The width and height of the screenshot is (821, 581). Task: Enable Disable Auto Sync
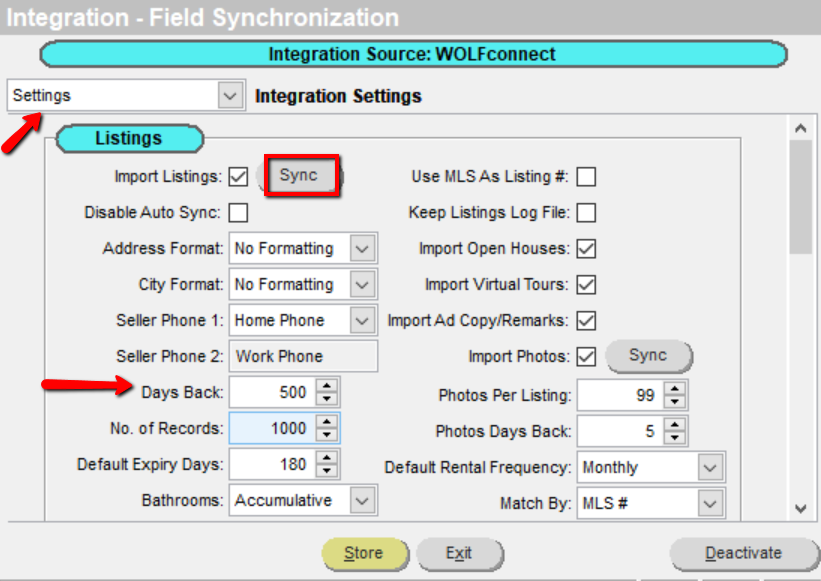pos(238,211)
